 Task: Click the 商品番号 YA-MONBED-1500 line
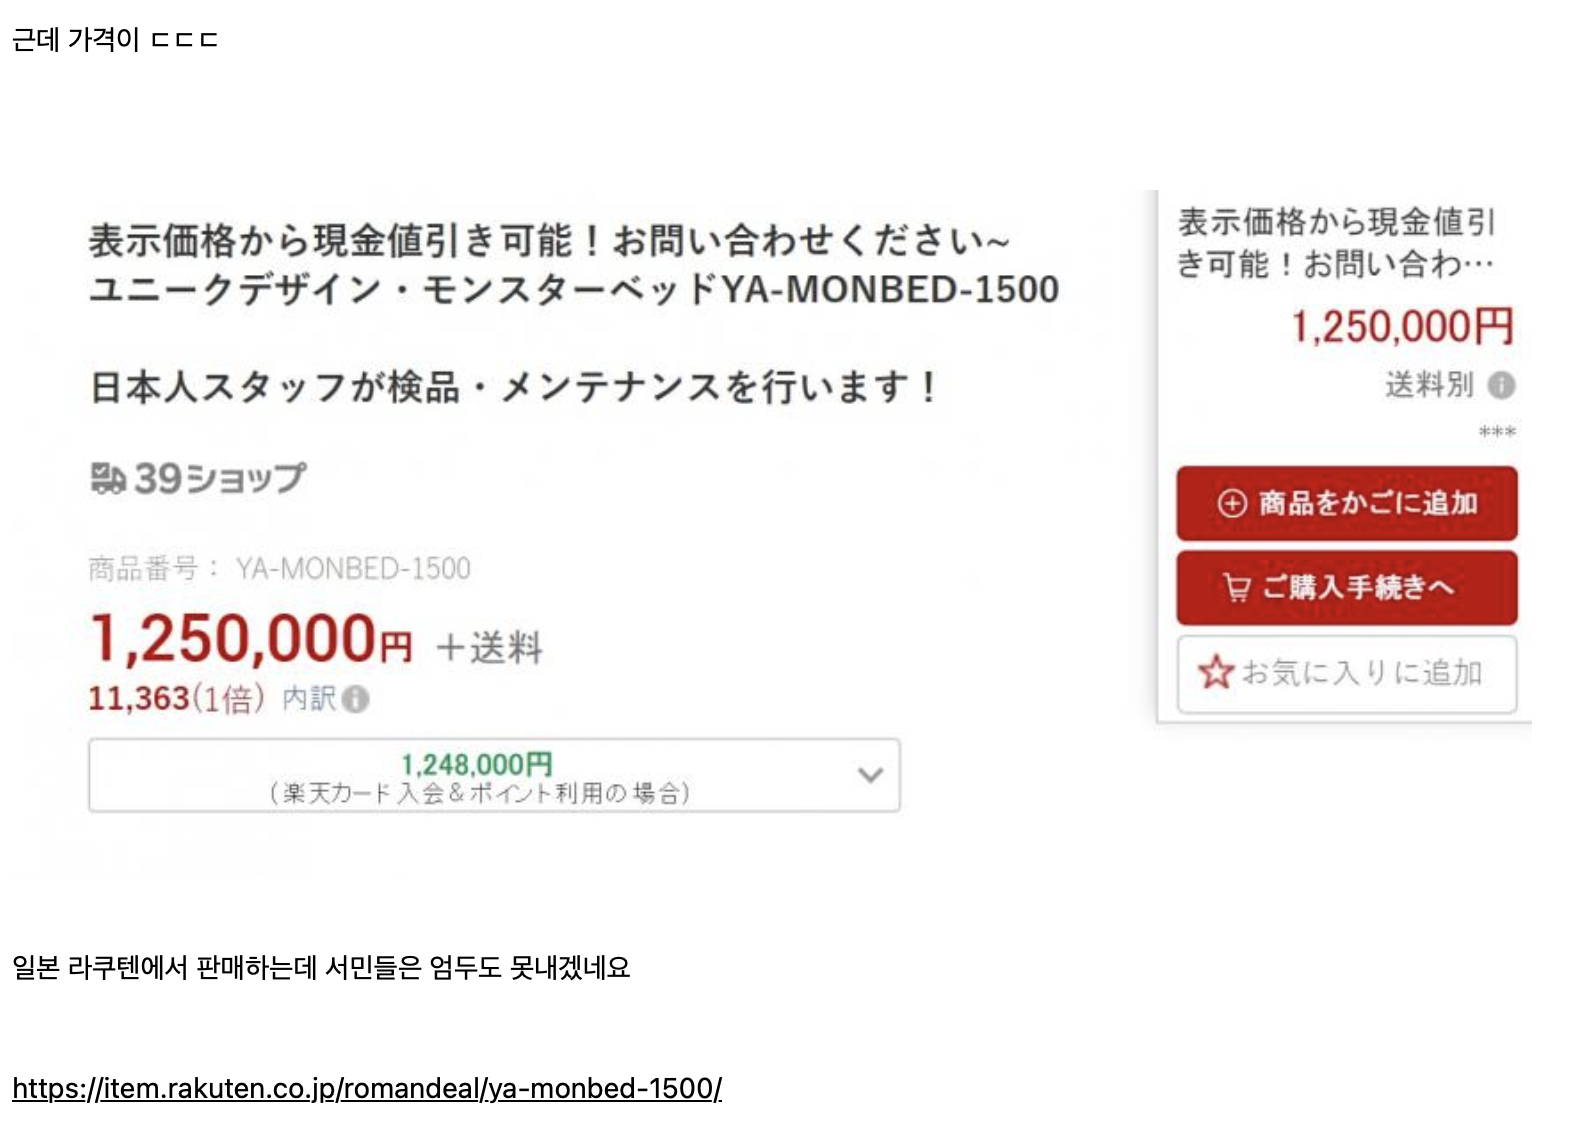tap(279, 569)
